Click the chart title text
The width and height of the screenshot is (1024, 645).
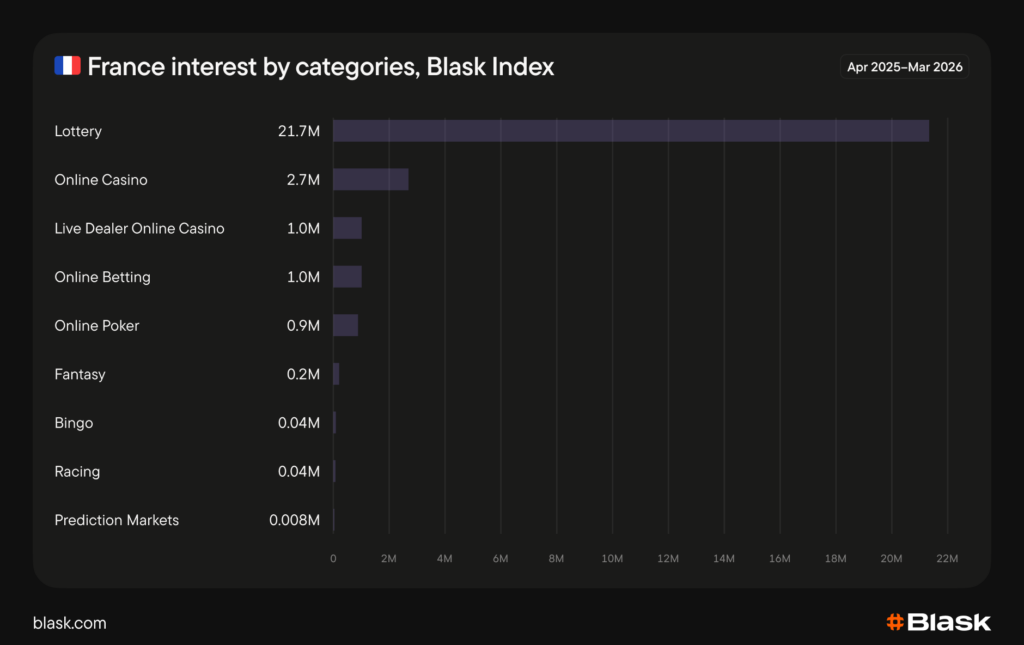320,67
